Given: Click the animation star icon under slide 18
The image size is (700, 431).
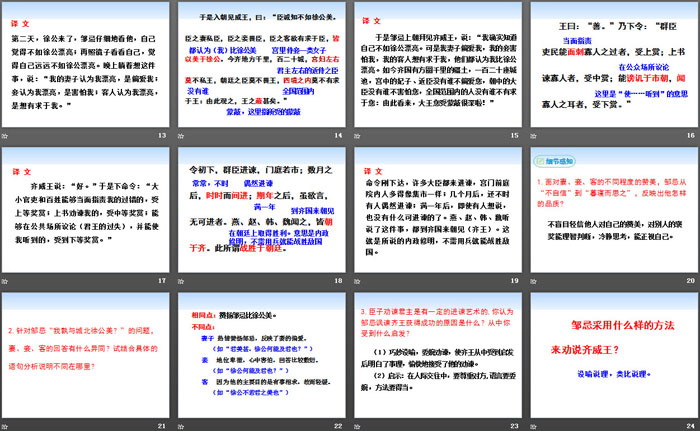Looking at the screenshot, I should click(181, 281).
